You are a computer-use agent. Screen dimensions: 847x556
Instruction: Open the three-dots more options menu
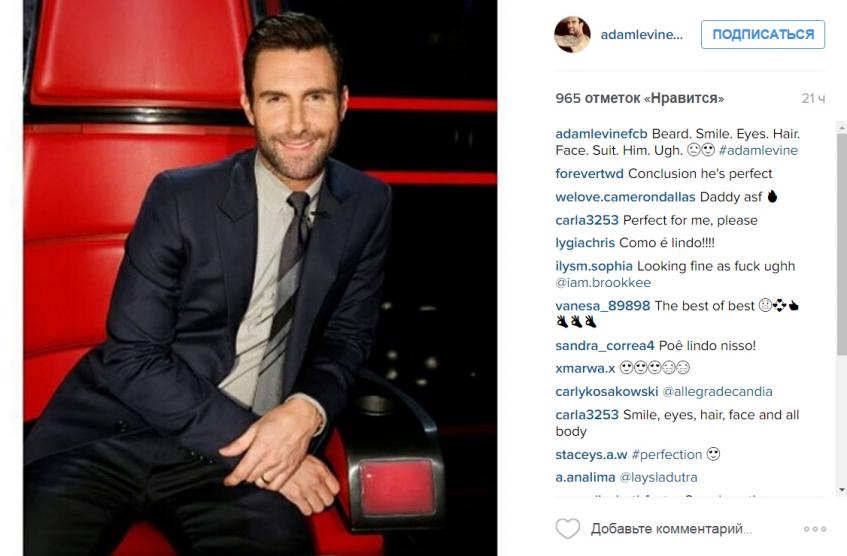[x=815, y=529]
